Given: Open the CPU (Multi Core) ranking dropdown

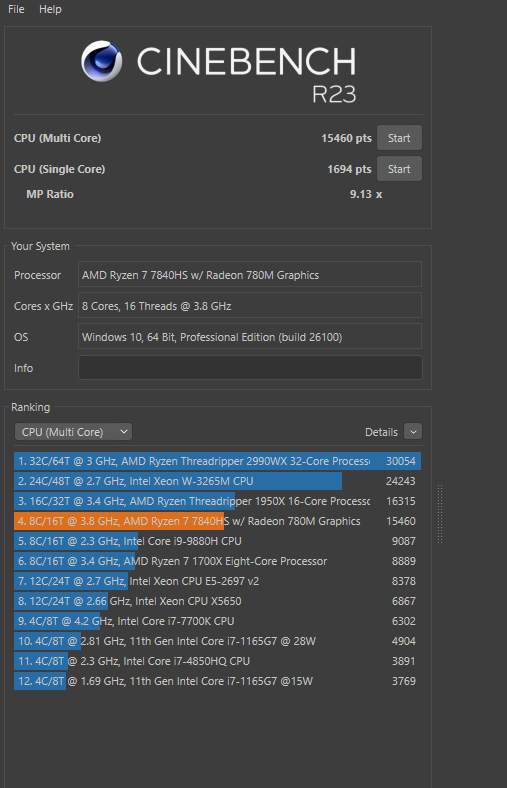Looking at the screenshot, I should 73,432.
